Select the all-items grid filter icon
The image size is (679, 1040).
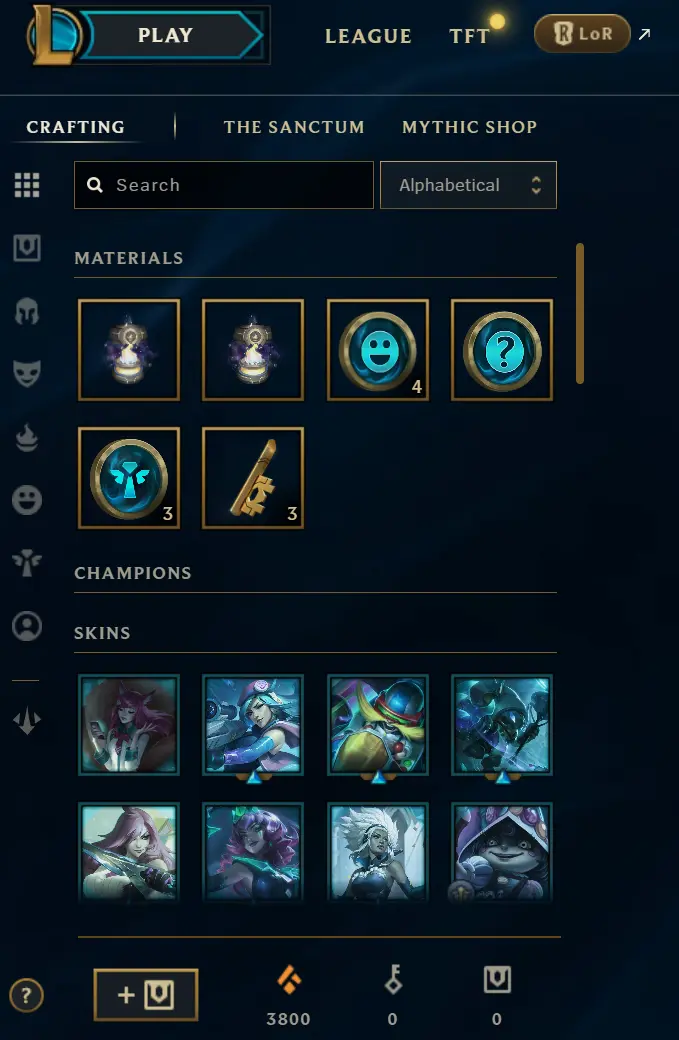coord(27,185)
